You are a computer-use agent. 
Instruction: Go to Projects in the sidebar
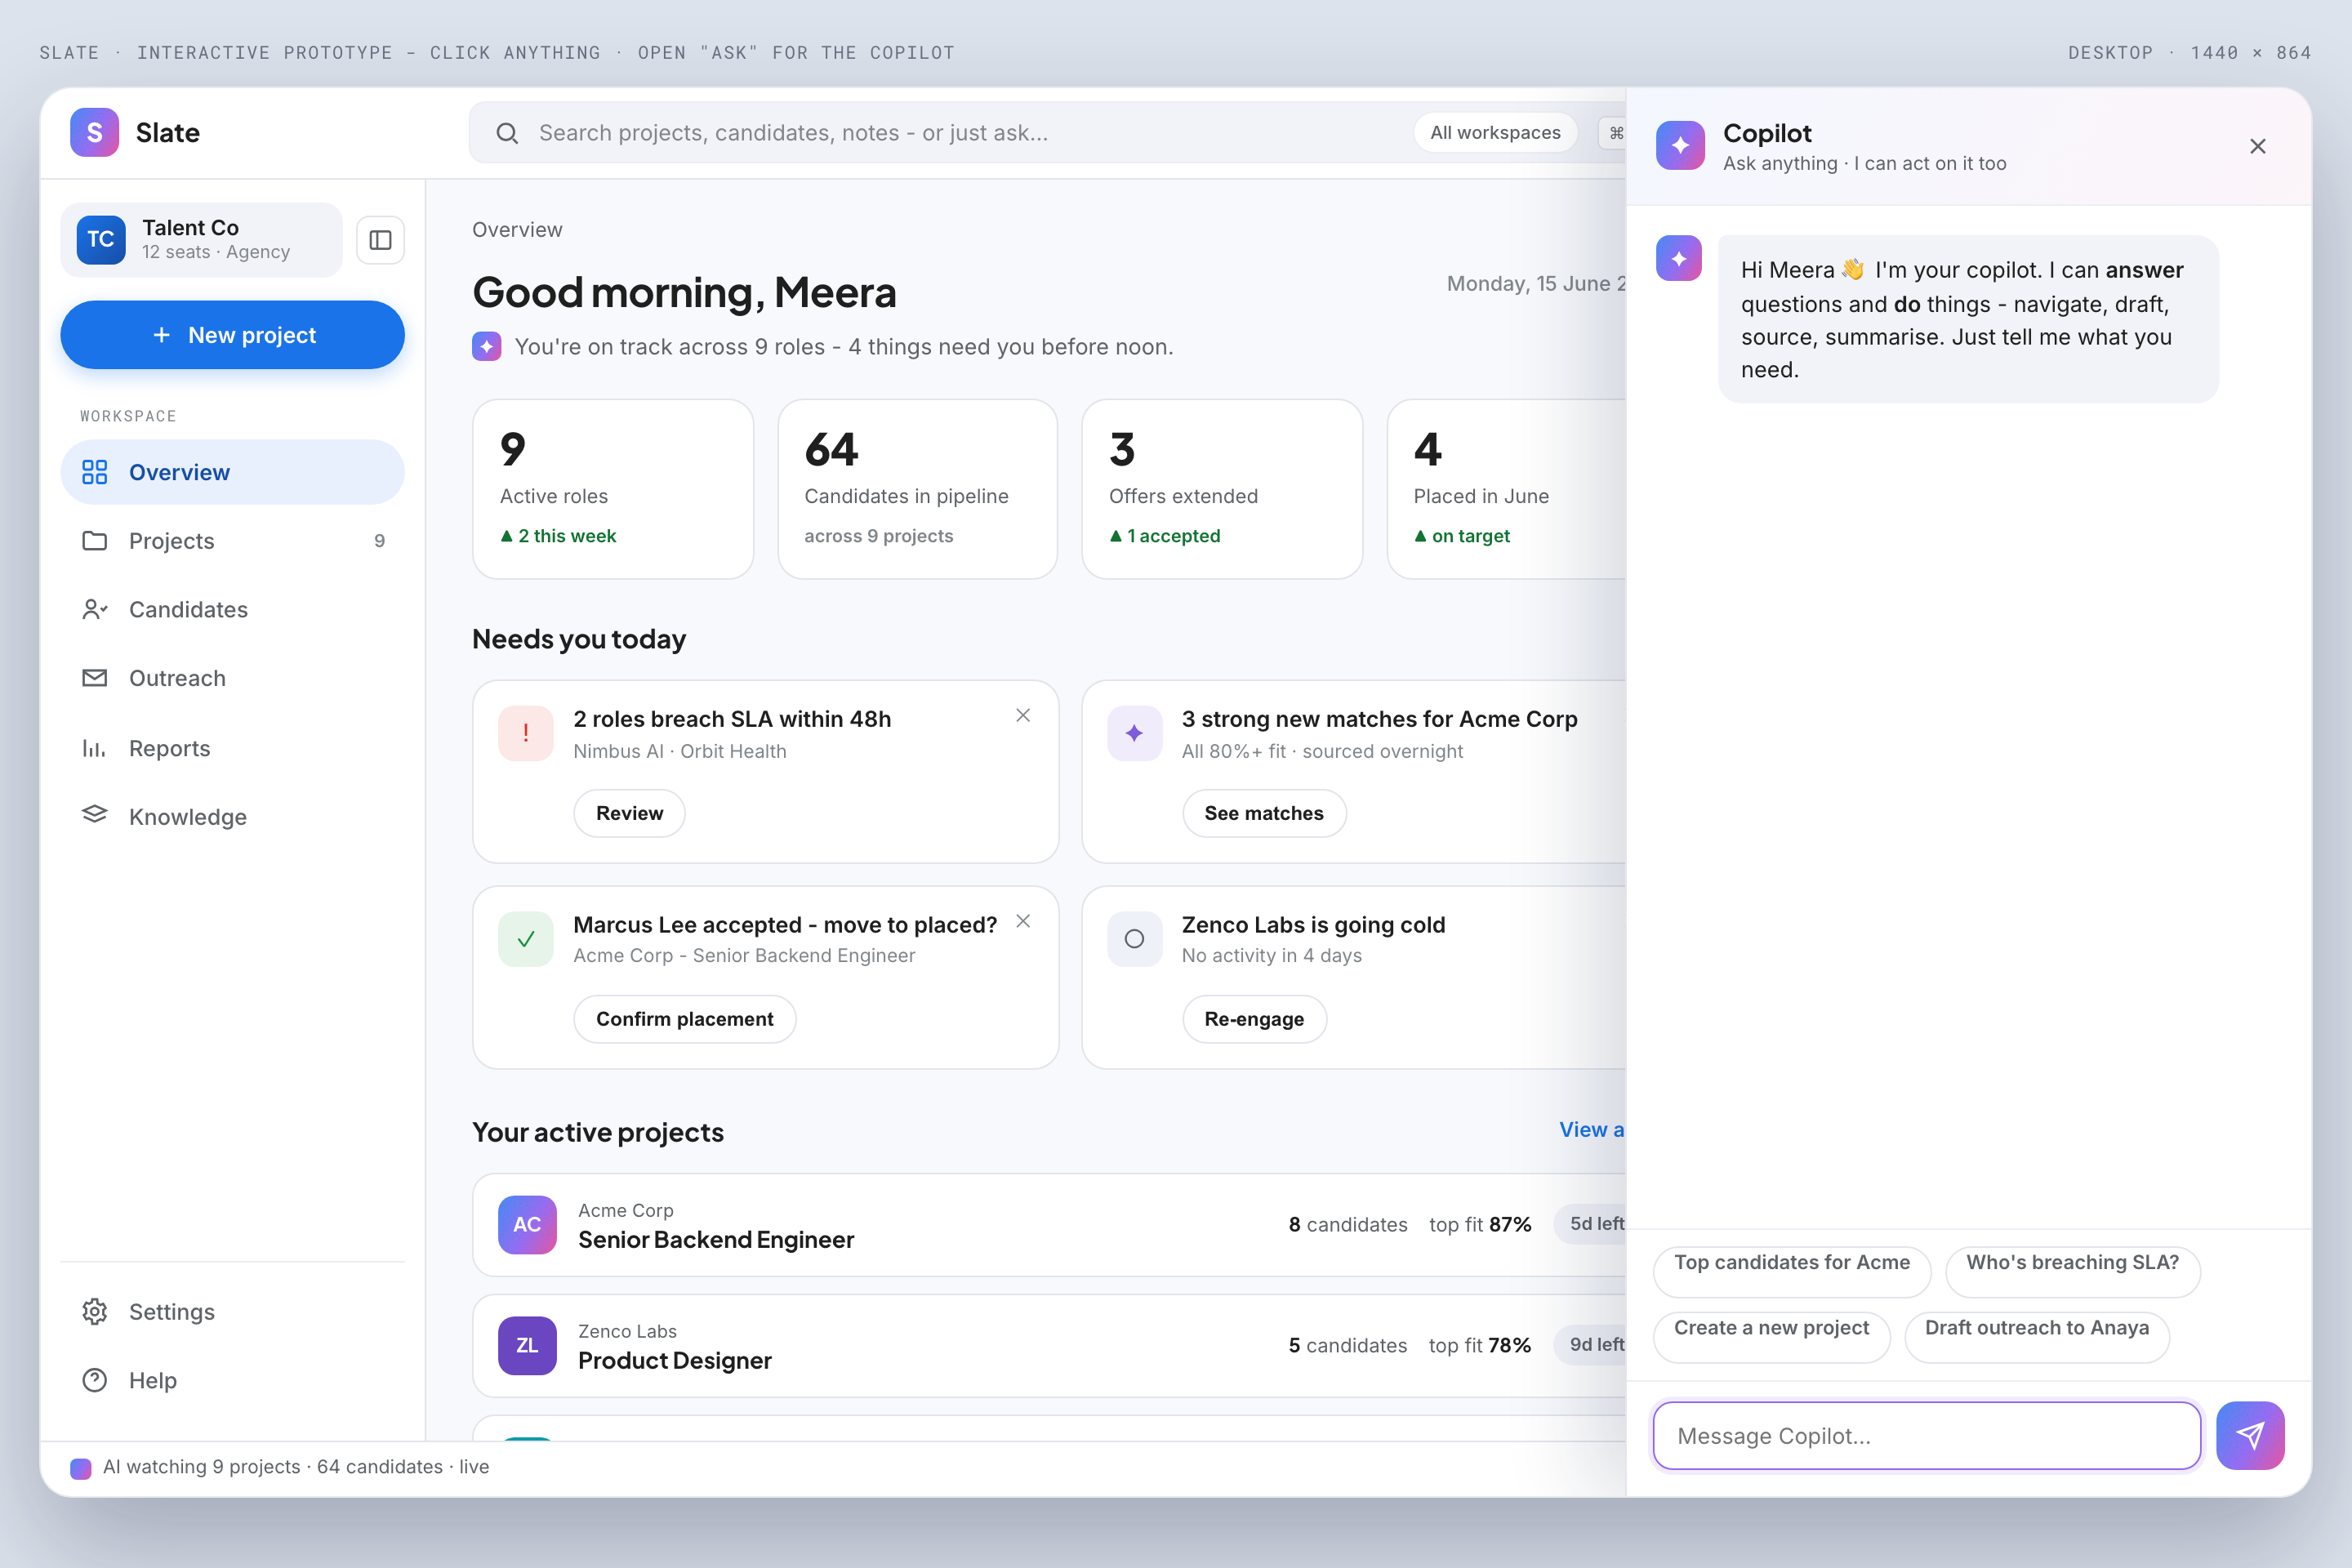click(x=232, y=541)
